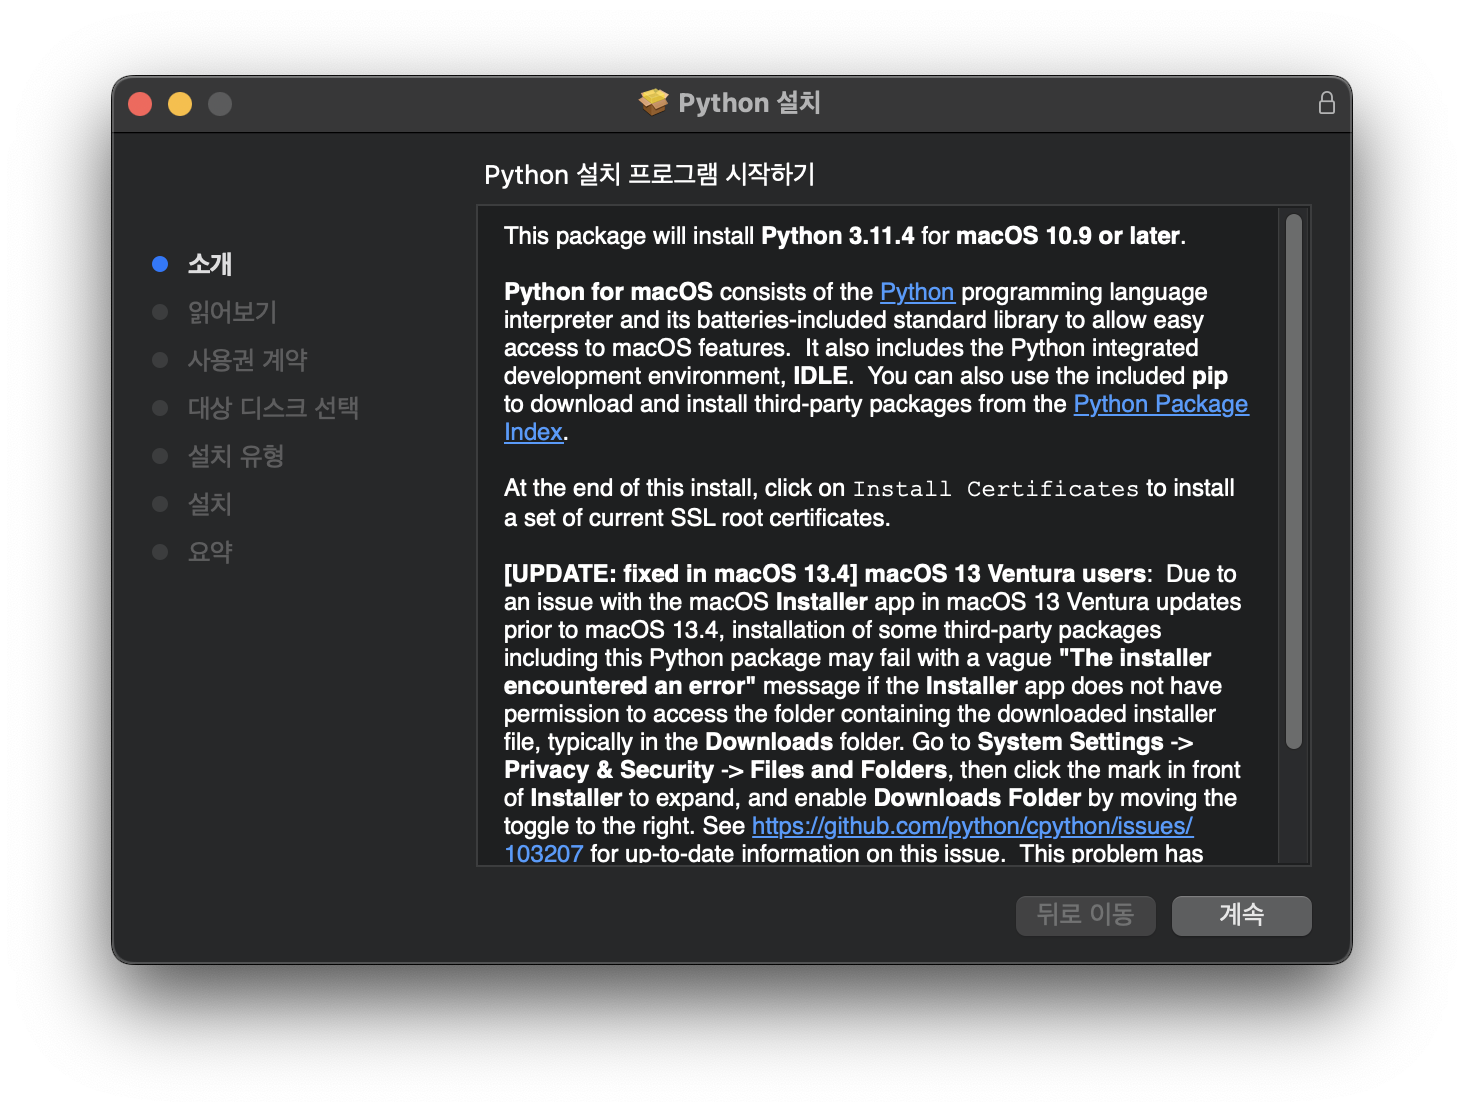Image resolution: width=1464 pixels, height=1112 pixels.
Task: Open the github.com cpython issues link
Action: pyautogui.click(x=972, y=826)
